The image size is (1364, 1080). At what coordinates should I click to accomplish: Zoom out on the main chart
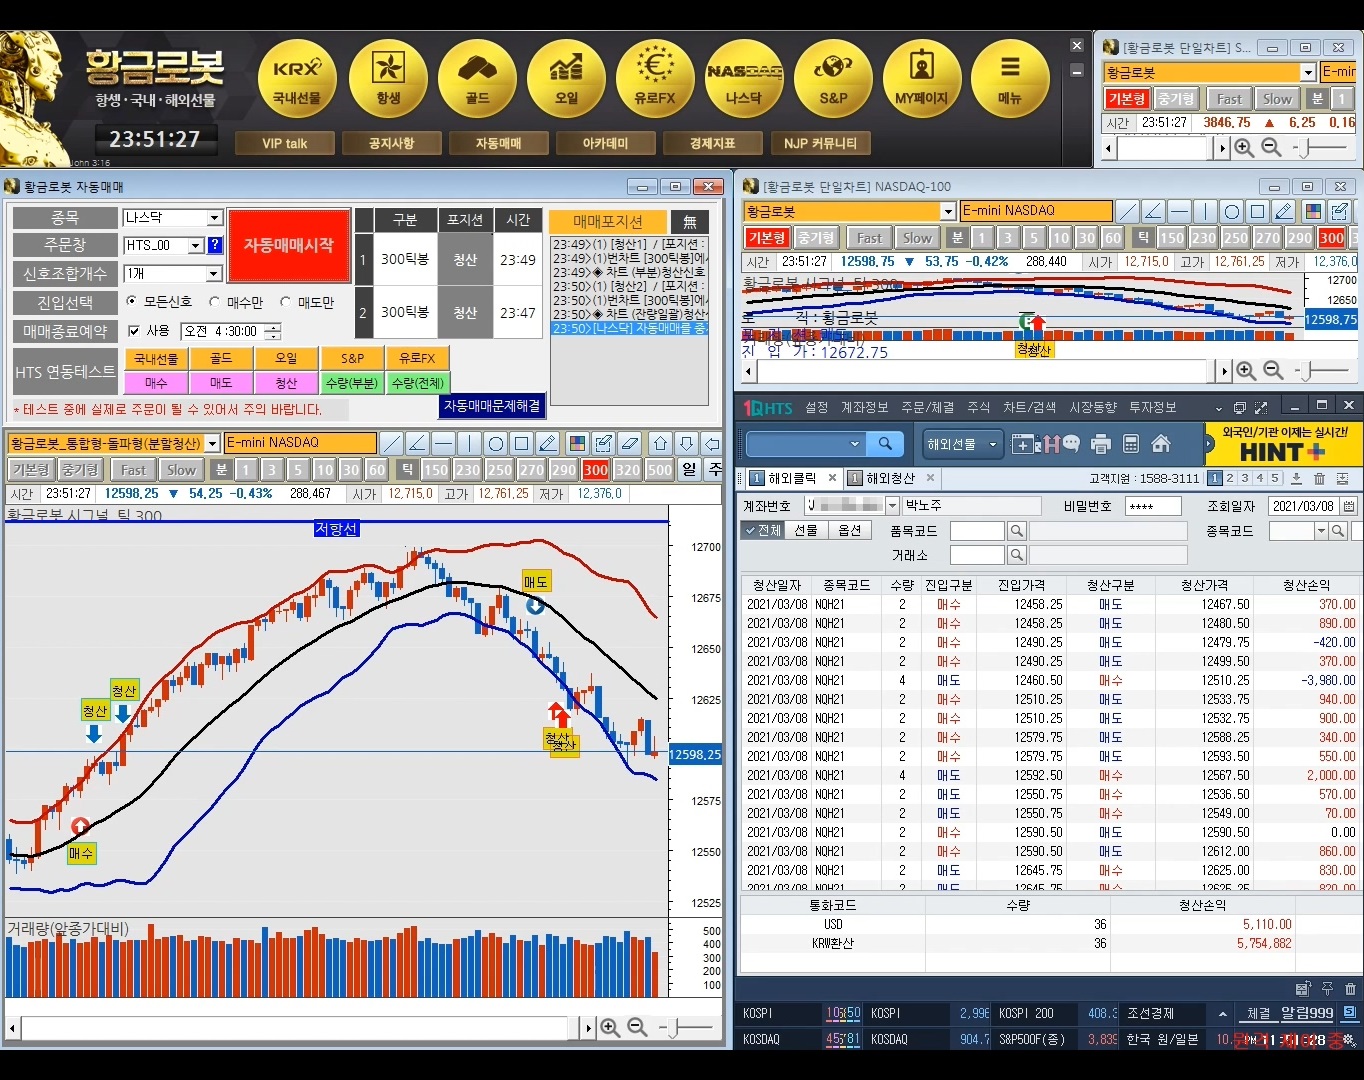(637, 1028)
